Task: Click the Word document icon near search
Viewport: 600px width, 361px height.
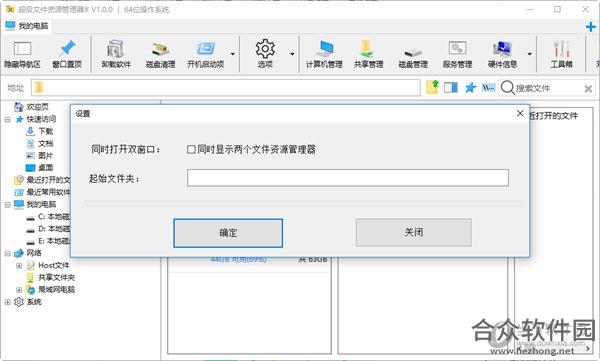Action: [x=488, y=88]
